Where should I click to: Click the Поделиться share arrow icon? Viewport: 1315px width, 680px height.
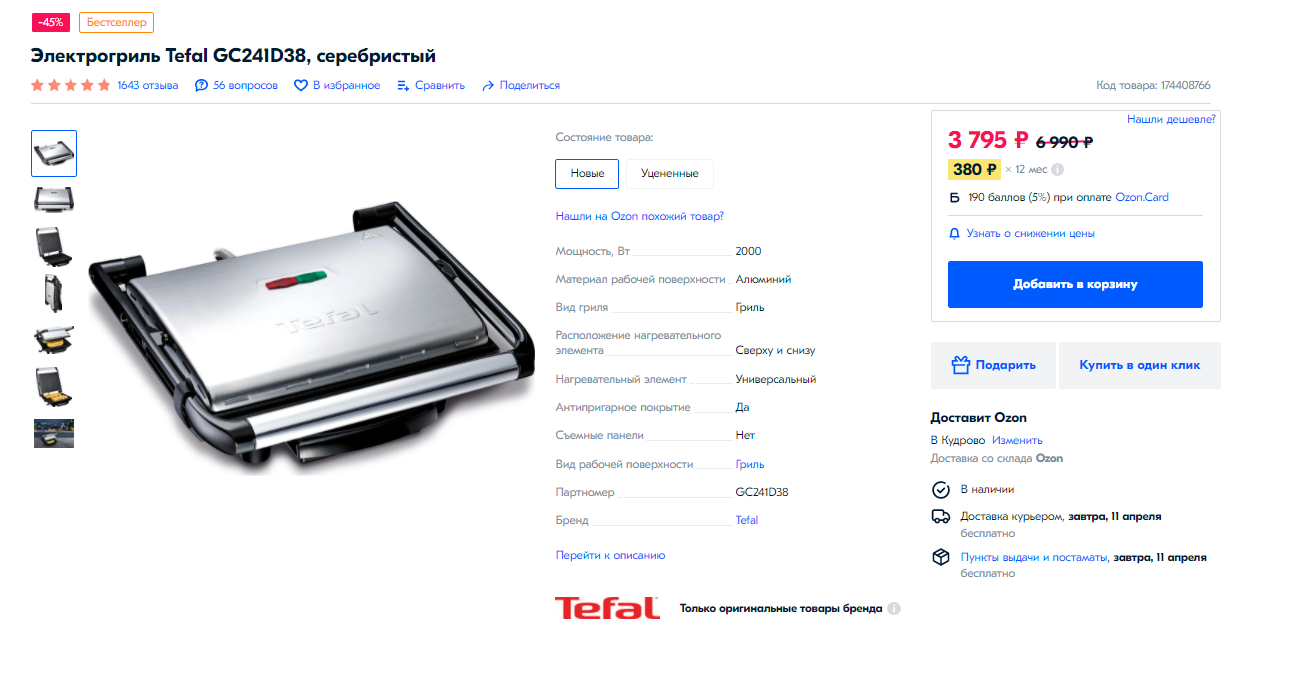click(488, 86)
